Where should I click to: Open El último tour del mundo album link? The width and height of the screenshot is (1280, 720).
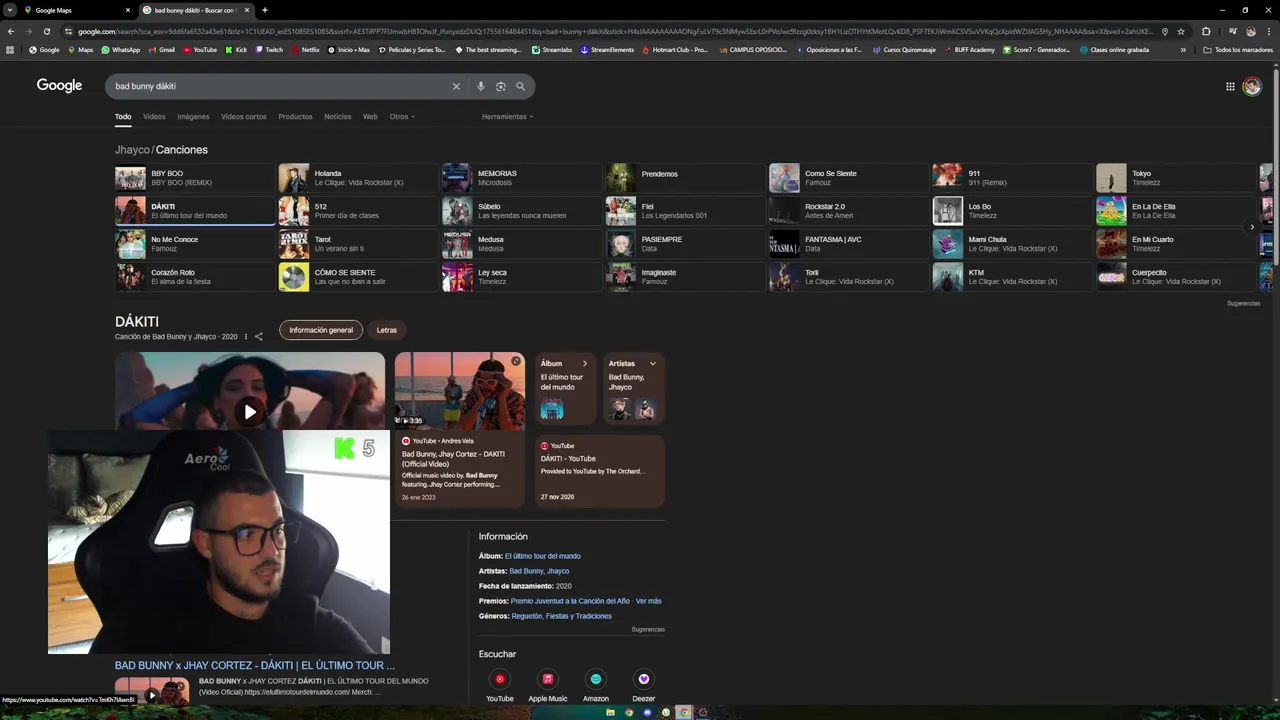point(542,556)
